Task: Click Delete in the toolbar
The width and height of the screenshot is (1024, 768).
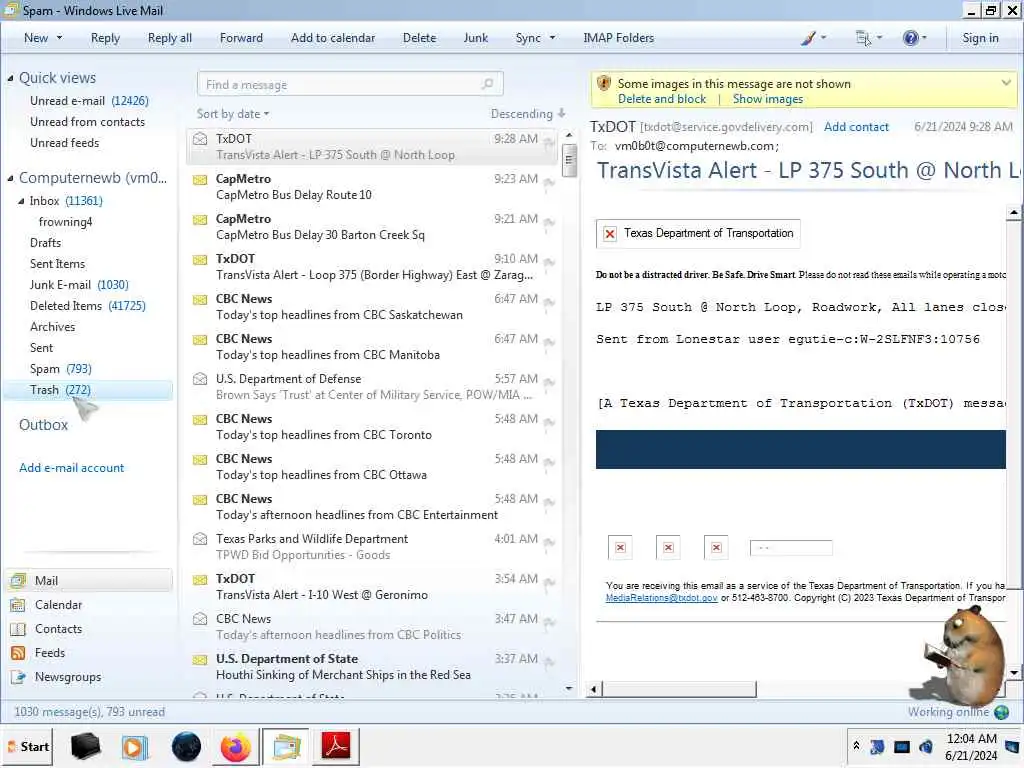Action: tap(419, 38)
